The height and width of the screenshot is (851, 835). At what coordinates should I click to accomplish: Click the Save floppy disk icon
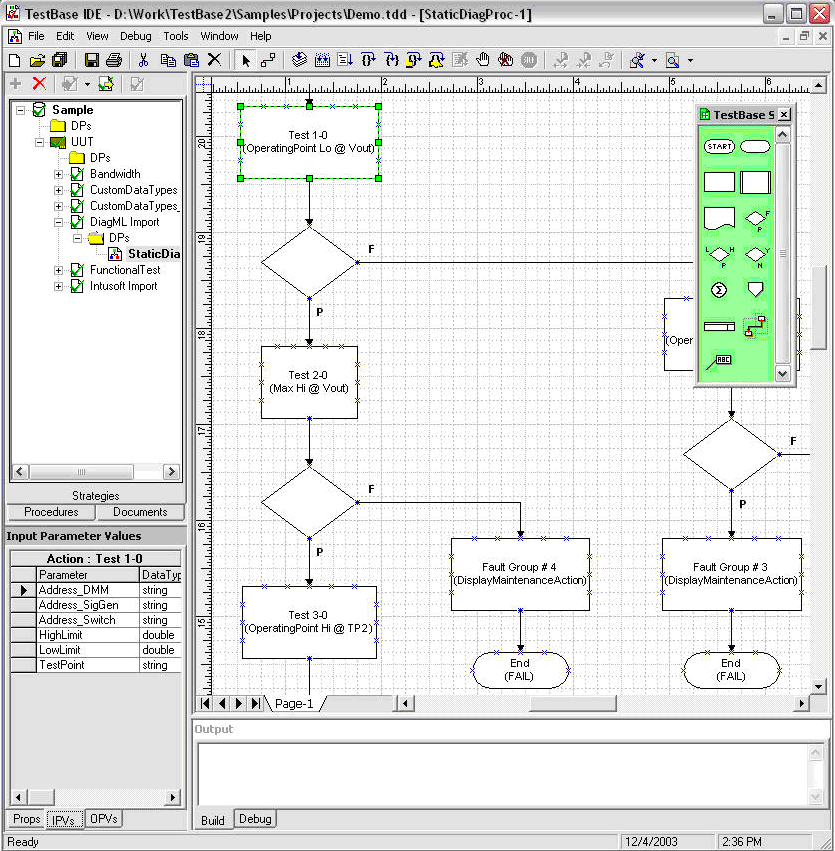tap(92, 60)
